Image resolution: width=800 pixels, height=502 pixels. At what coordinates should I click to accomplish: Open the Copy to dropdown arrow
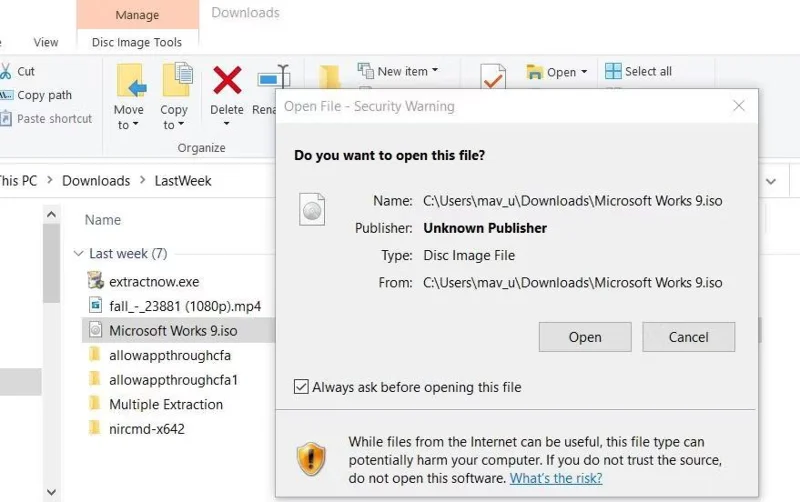[181, 124]
